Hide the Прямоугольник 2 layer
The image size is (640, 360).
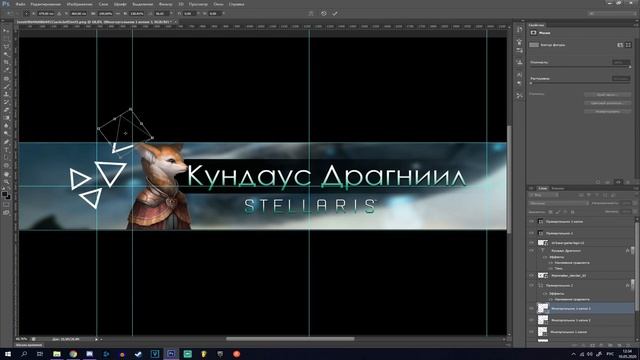tap(531, 285)
